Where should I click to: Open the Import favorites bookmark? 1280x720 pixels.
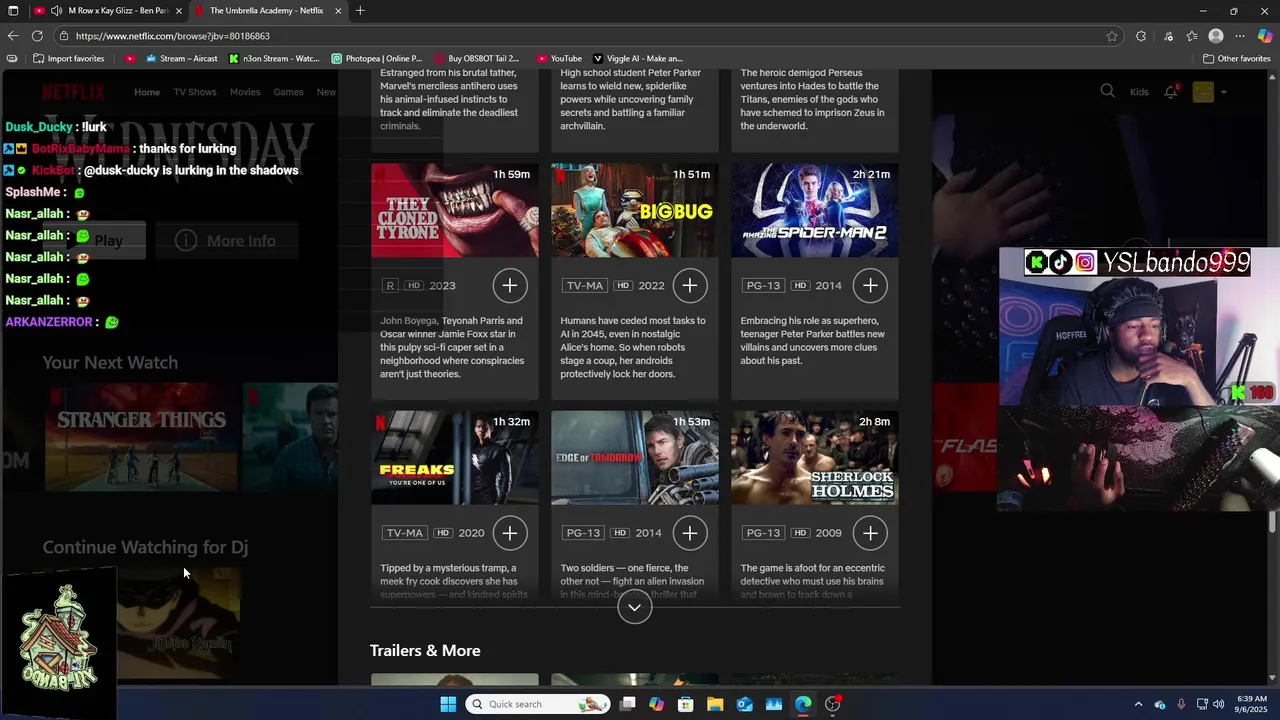coord(68,58)
